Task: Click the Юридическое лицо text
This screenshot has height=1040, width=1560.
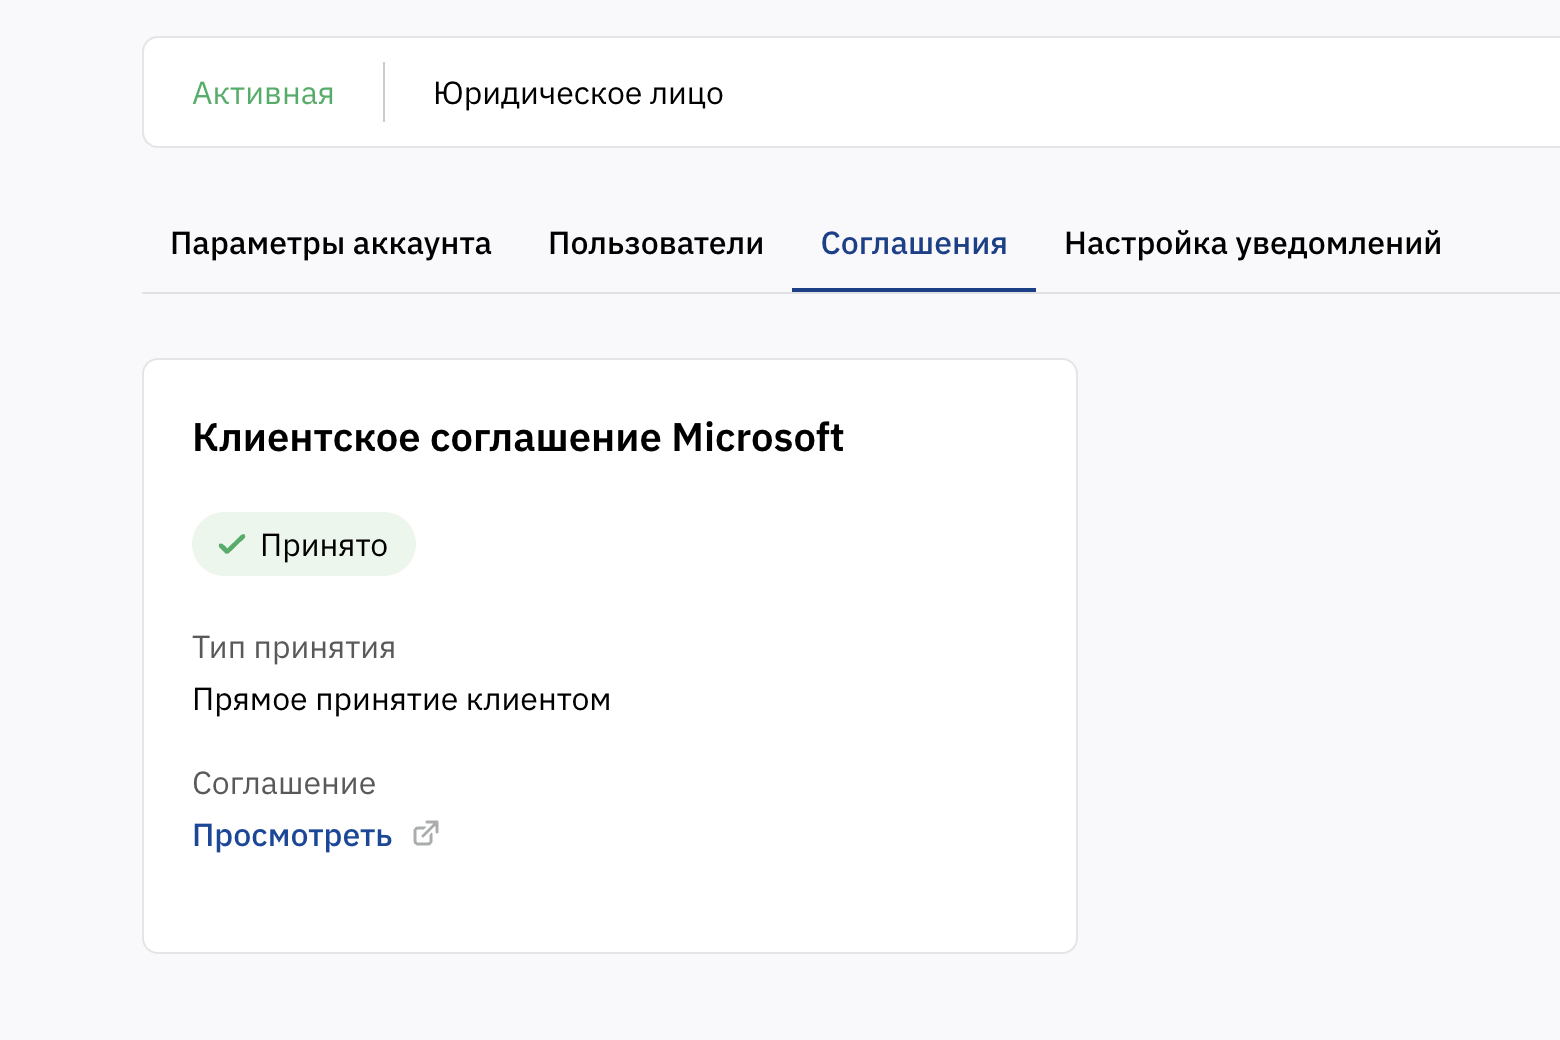Action: tap(578, 93)
